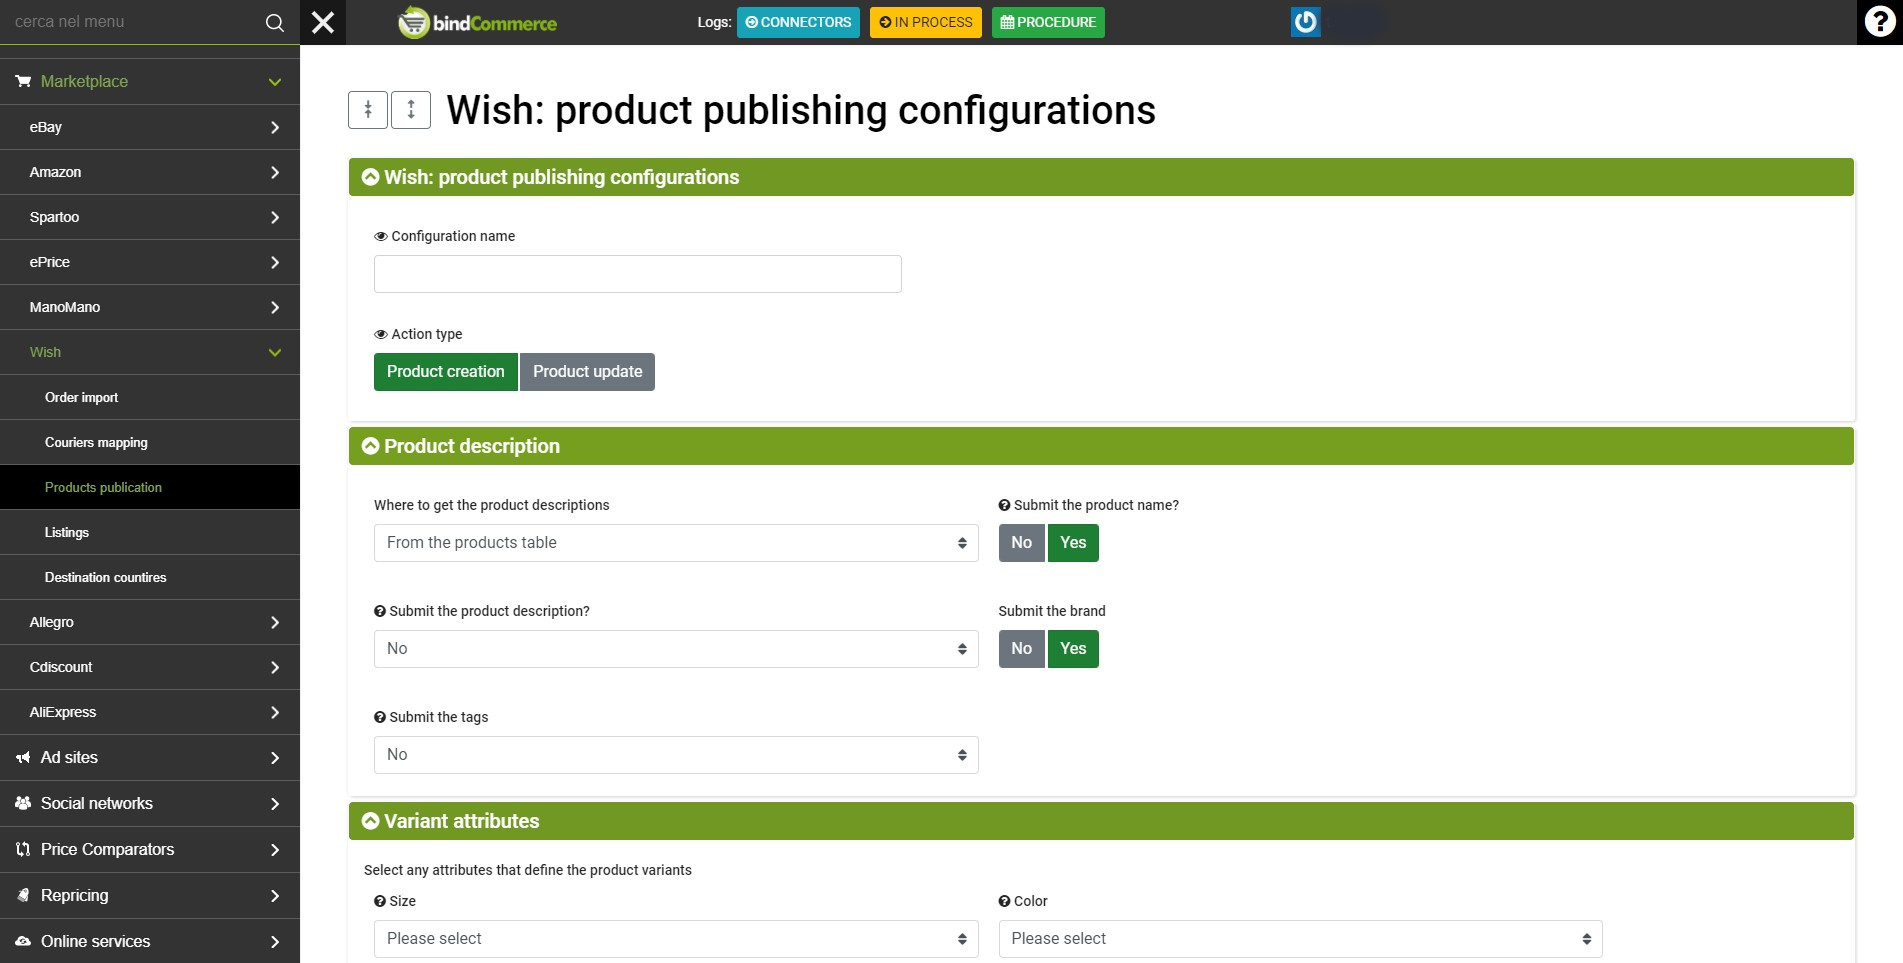Click the collapse all sections icon button
Viewport: 1903px width, 963px height.
pyautogui.click(x=368, y=110)
